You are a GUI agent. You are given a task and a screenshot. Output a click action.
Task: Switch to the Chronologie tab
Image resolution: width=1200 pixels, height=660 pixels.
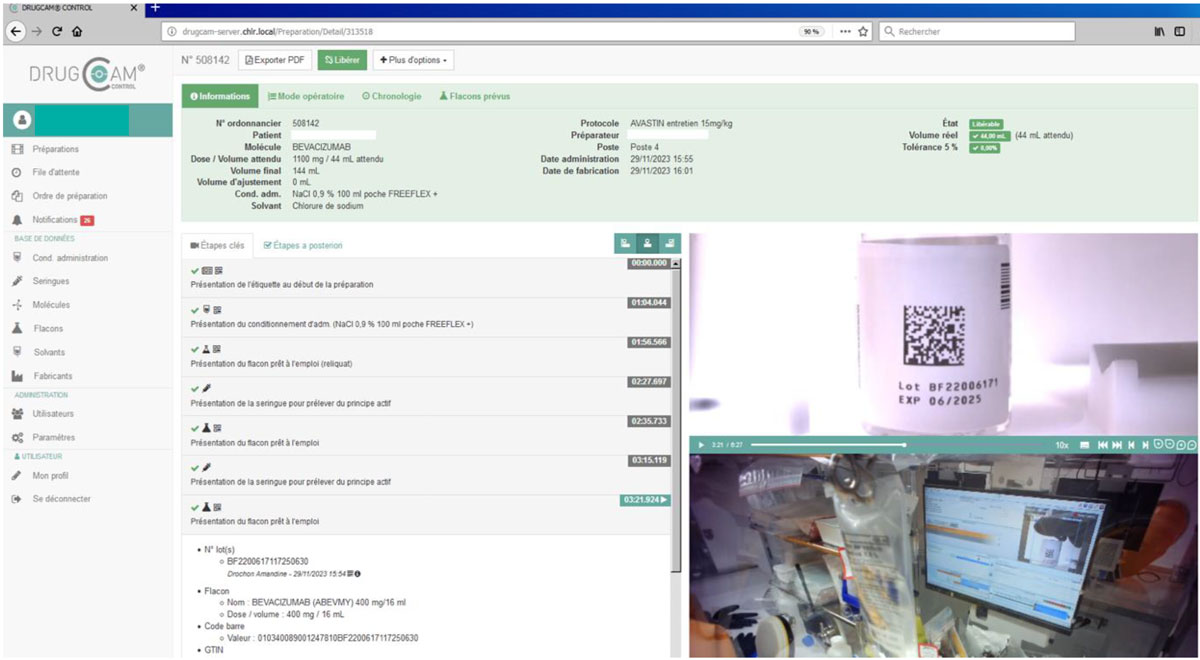[391, 97]
